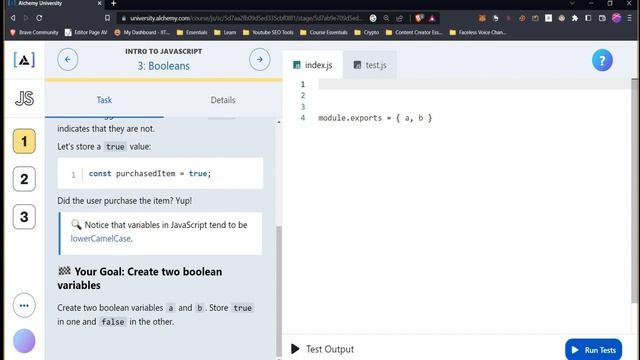
Task: Open the Brave Rewards triangle icon
Action: point(432,18)
